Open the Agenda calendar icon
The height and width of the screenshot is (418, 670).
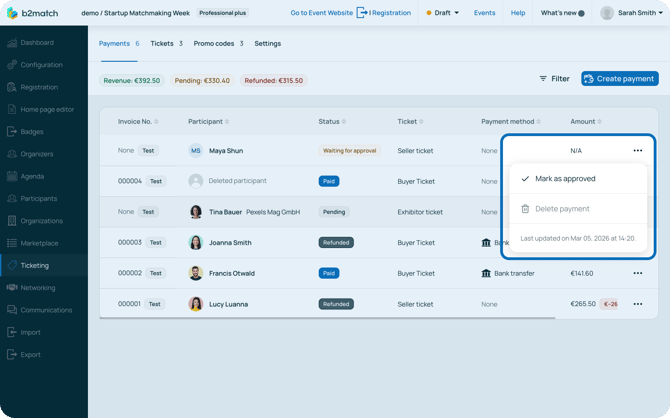(x=12, y=176)
